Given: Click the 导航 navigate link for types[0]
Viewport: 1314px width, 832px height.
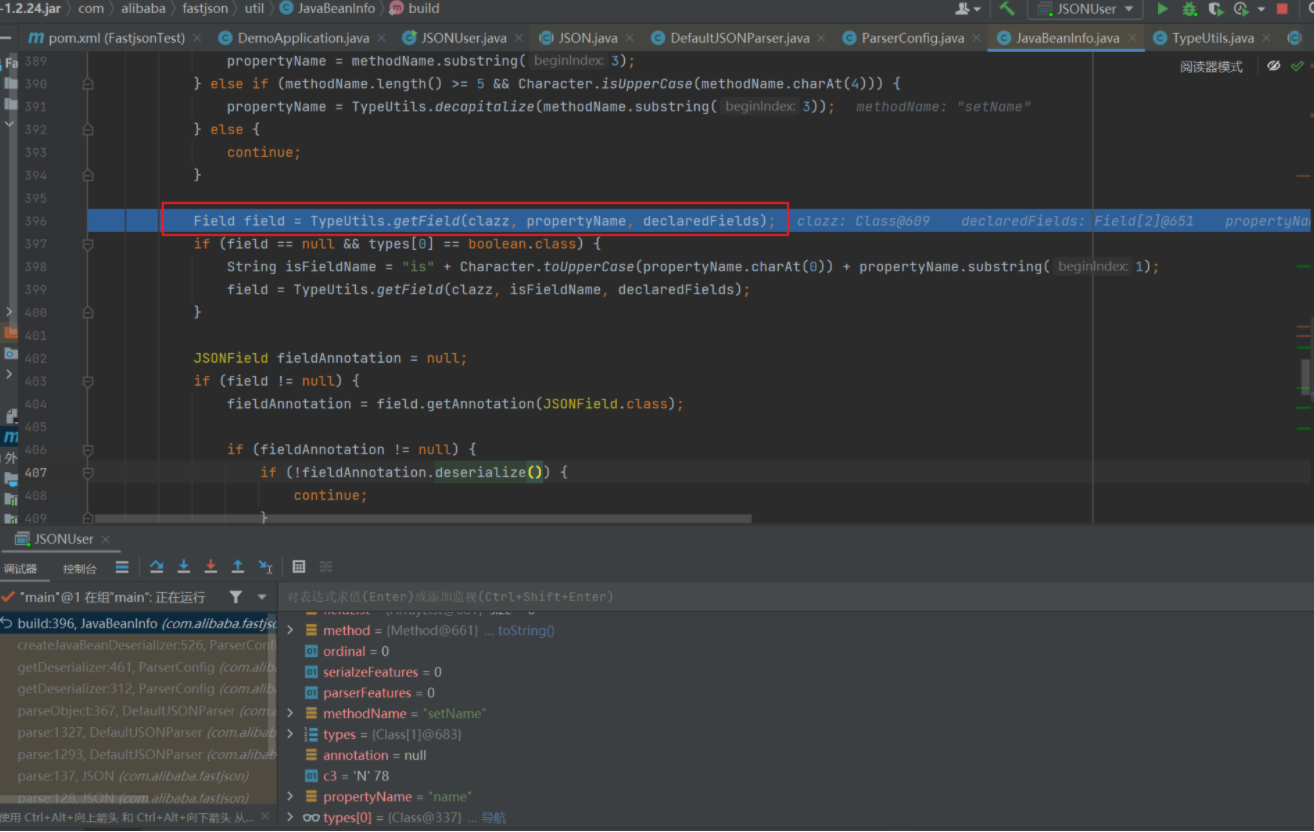Looking at the screenshot, I should pyautogui.click(x=494, y=817).
